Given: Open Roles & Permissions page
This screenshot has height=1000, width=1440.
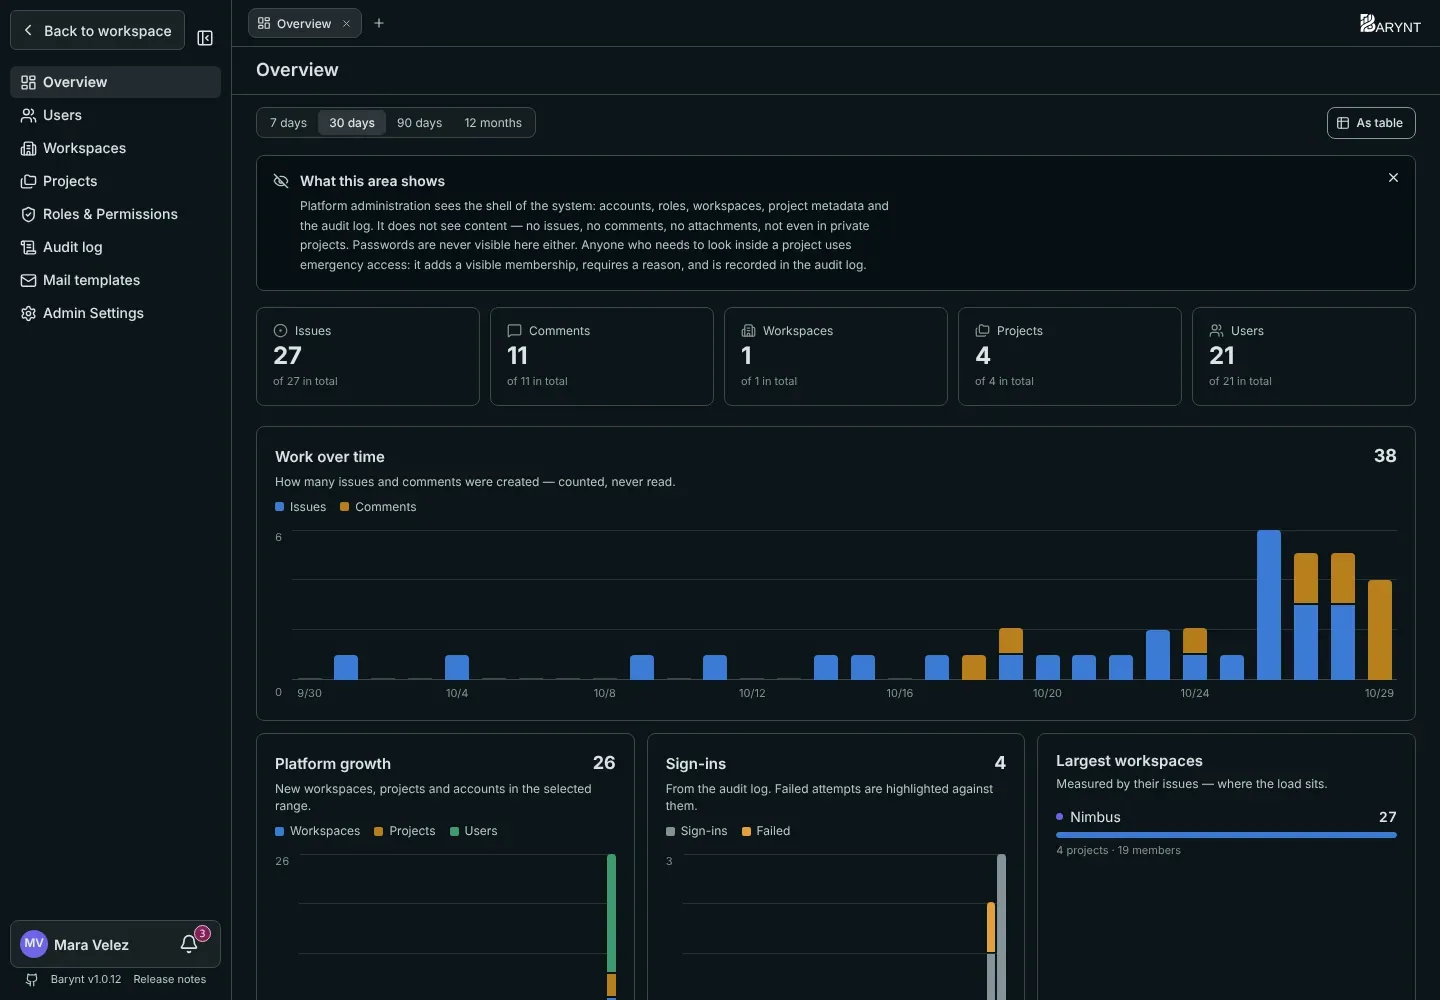Looking at the screenshot, I should pos(115,214).
